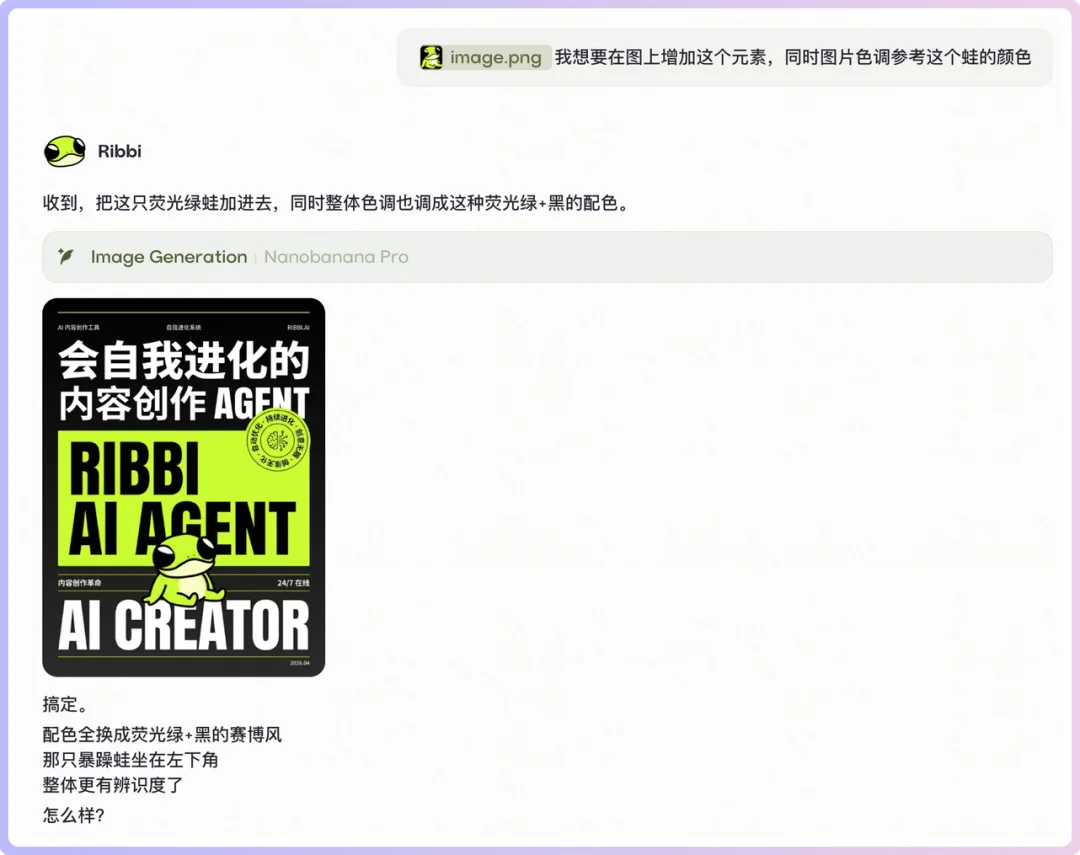Click the circular stamp badge on the poster
Viewport: 1080px width, 855px height.
[278, 444]
